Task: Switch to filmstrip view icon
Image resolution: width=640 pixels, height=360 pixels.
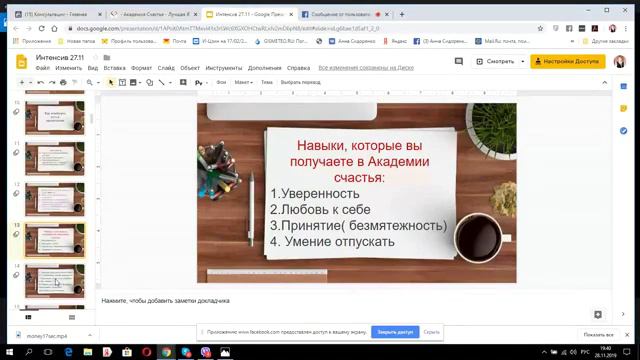Action: coord(28,317)
